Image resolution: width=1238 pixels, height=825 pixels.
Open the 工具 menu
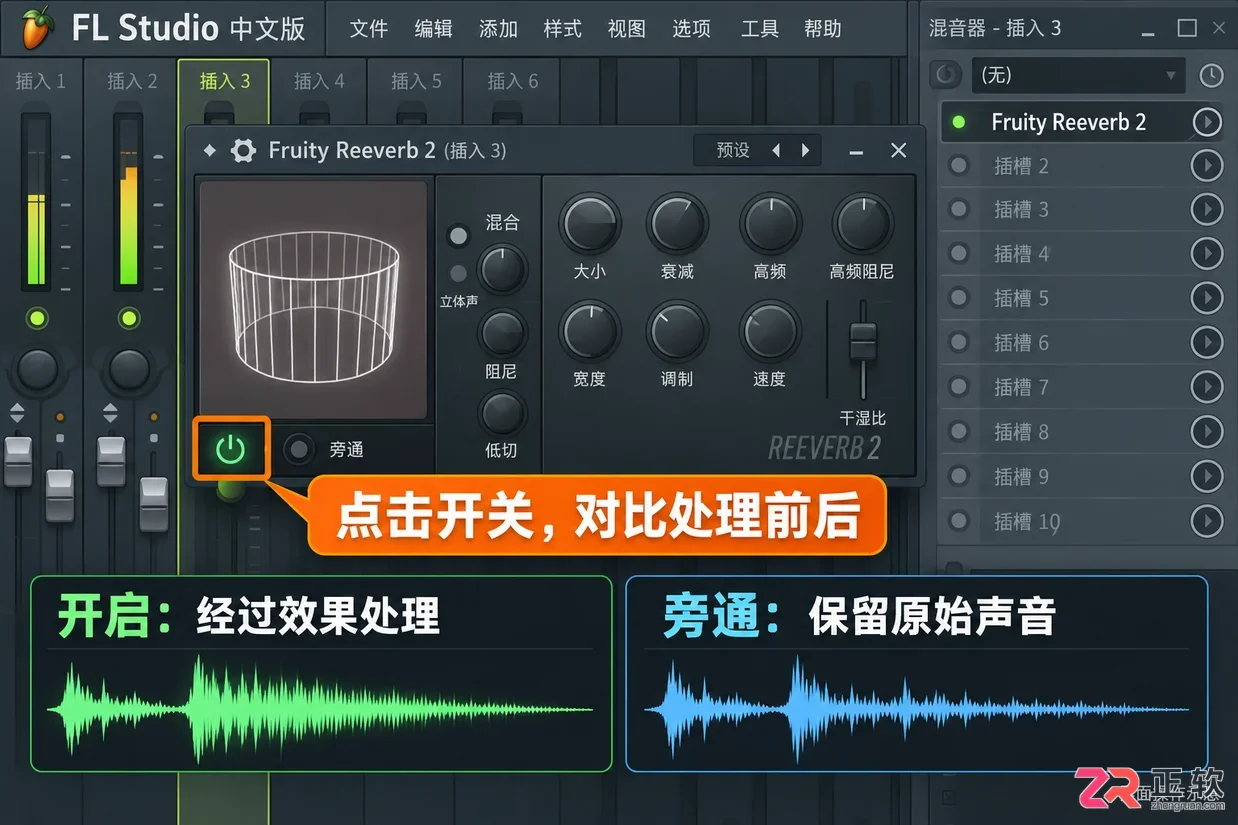pyautogui.click(x=759, y=29)
